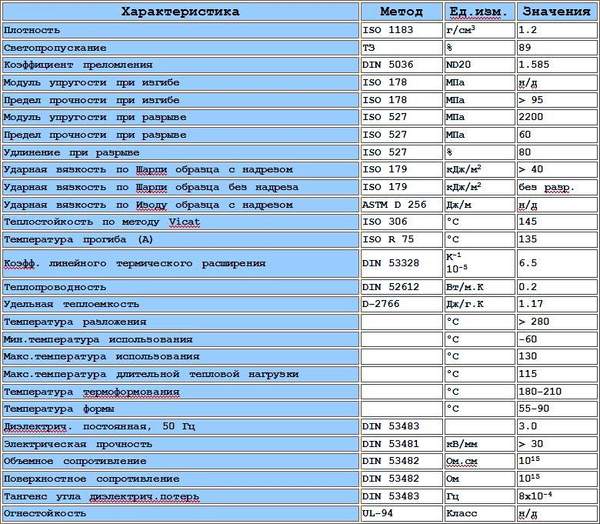
Task: Click the underlined word Vicat
Action: point(184,222)
